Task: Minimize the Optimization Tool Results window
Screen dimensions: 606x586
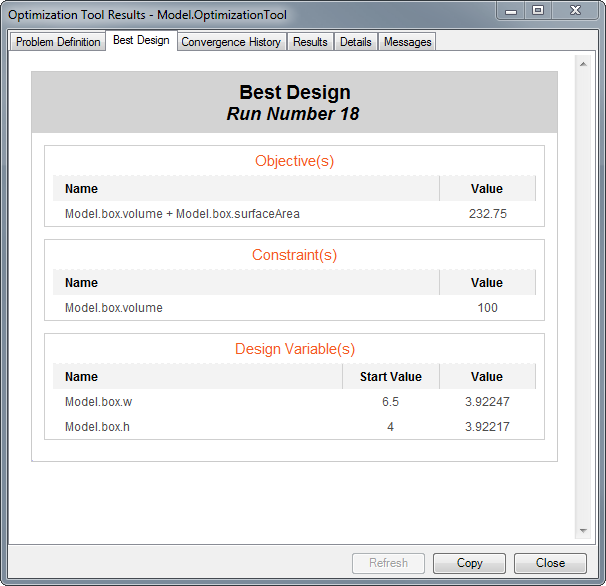Action: click(513, 10)
